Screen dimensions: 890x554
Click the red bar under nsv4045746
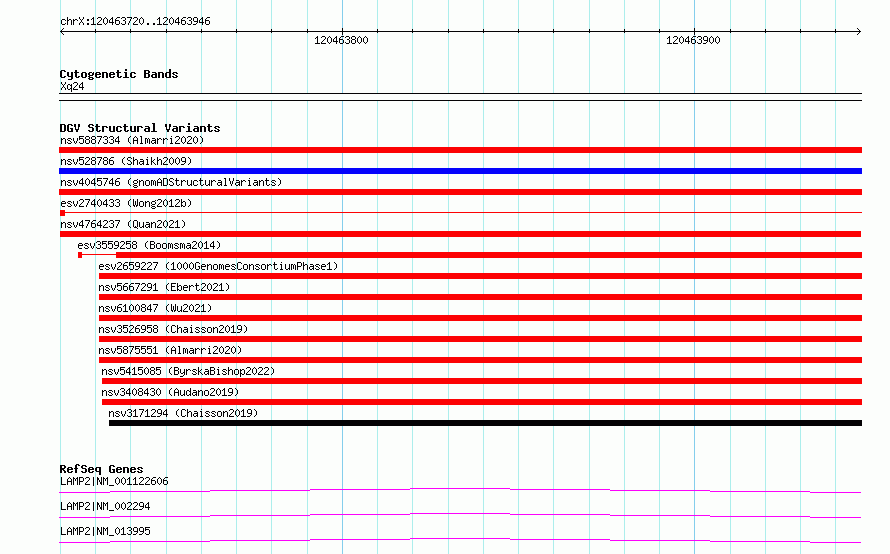[x=460, y=192]
